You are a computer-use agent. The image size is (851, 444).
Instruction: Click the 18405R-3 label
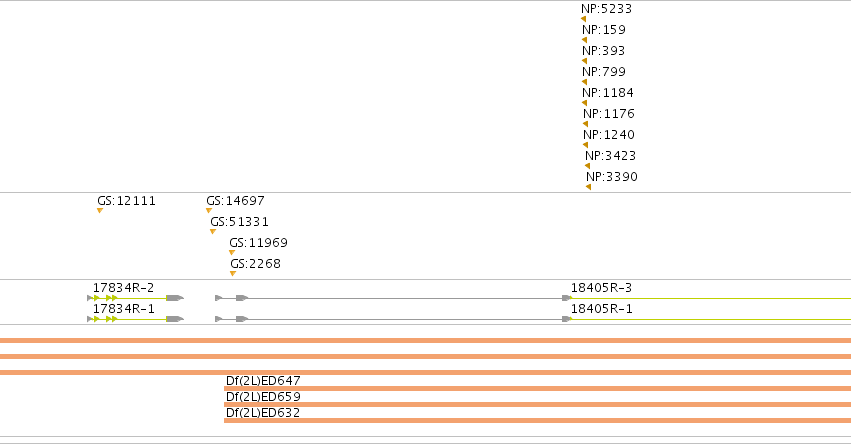point(601,288)
